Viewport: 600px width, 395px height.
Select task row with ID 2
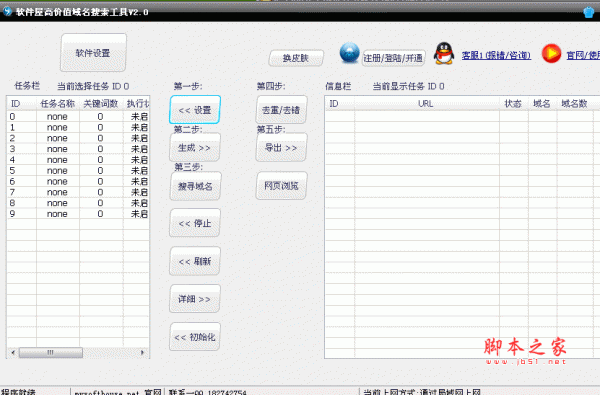(x=78, y=138)
